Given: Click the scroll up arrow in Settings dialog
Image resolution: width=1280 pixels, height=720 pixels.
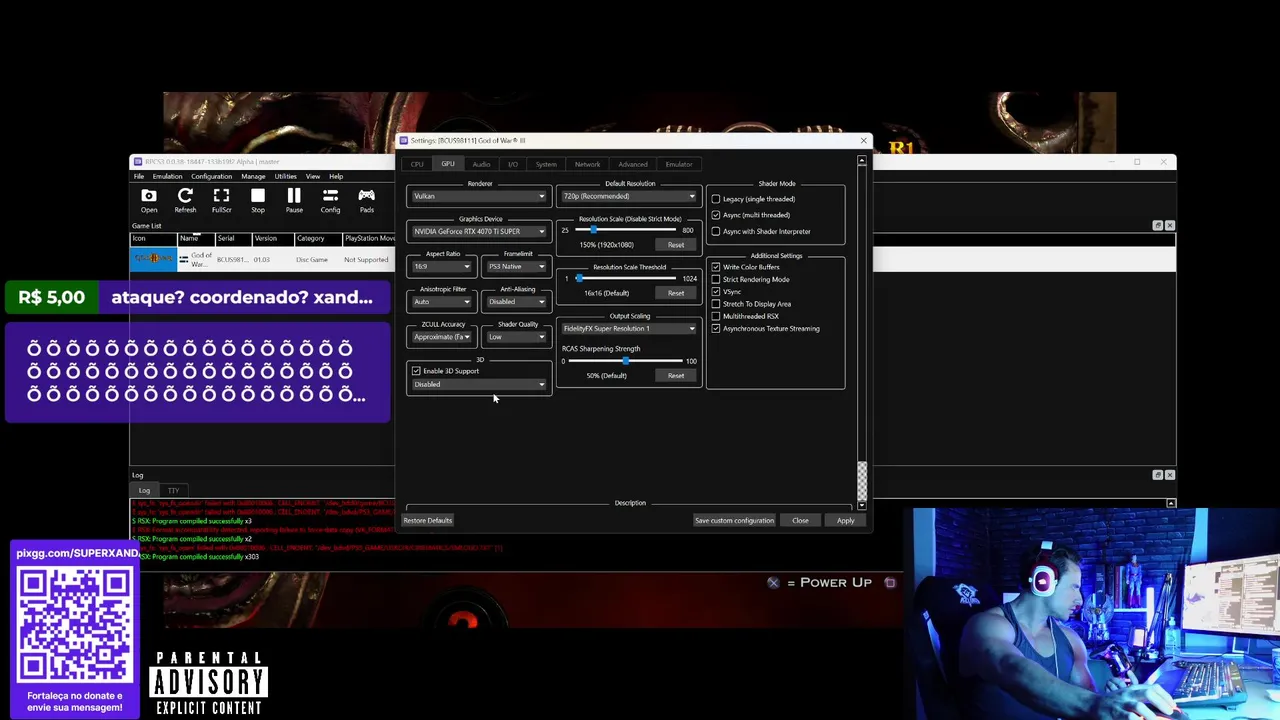Looking at the screenshot, I should 862,159.
